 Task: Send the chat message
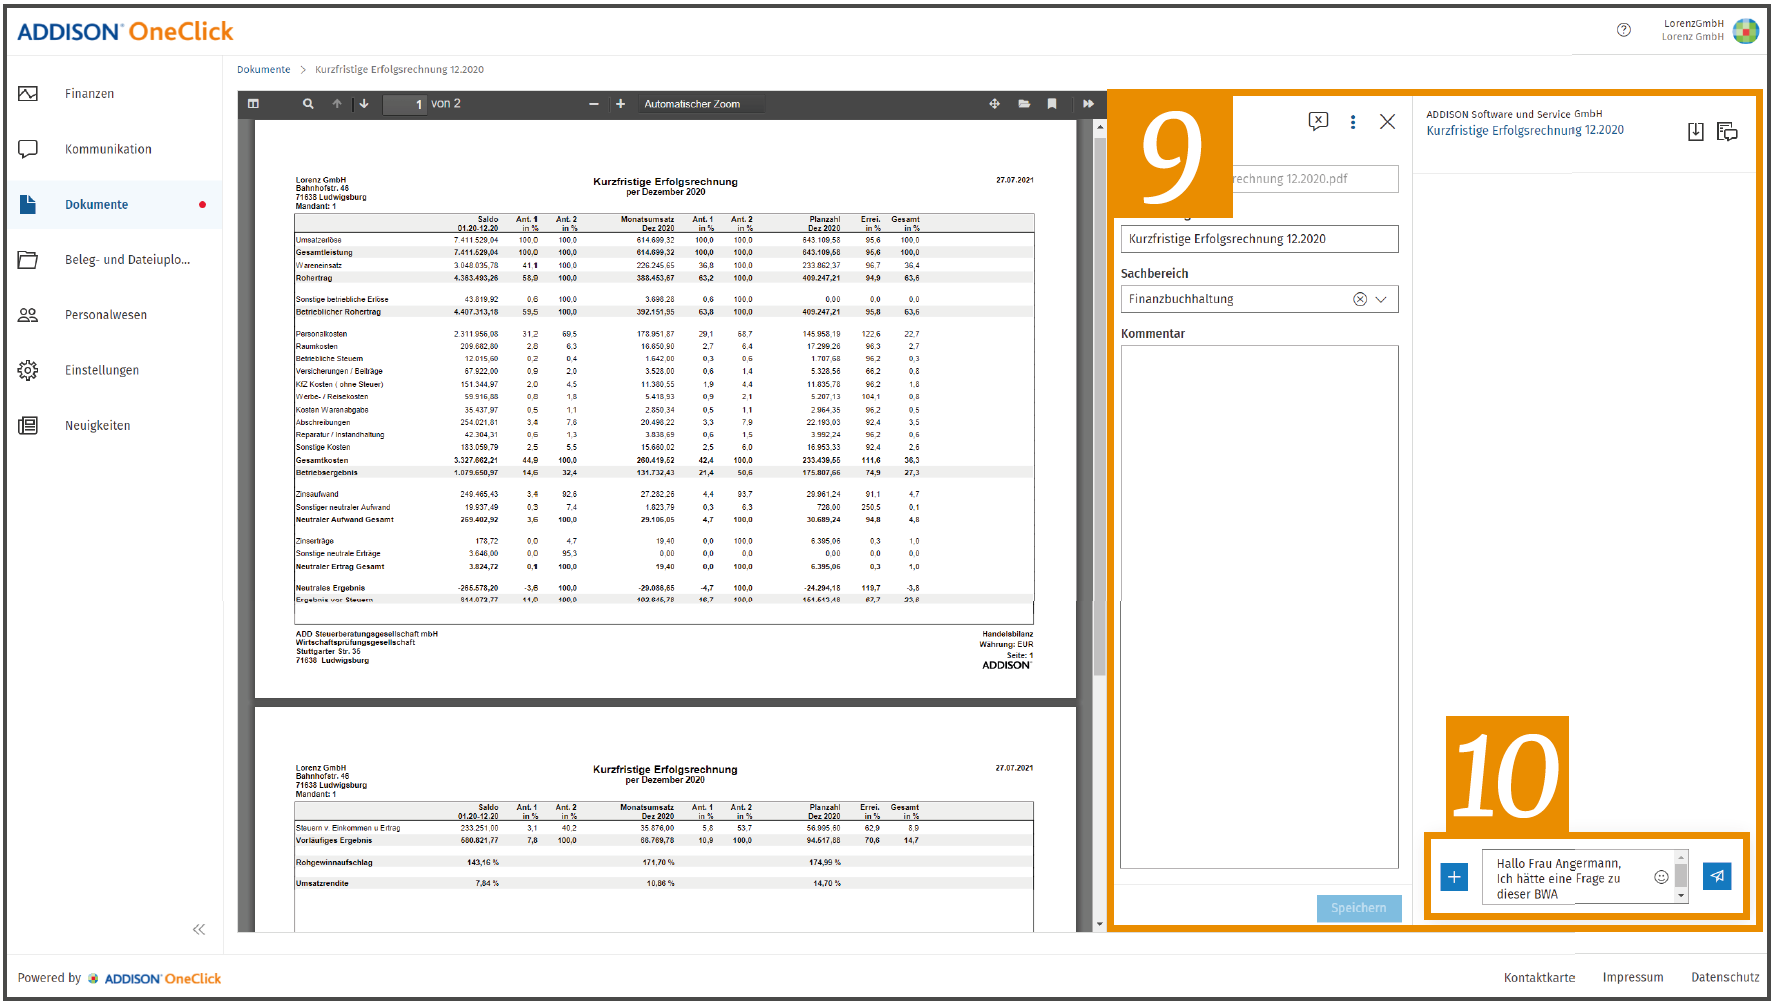(x=1717, y=876)
